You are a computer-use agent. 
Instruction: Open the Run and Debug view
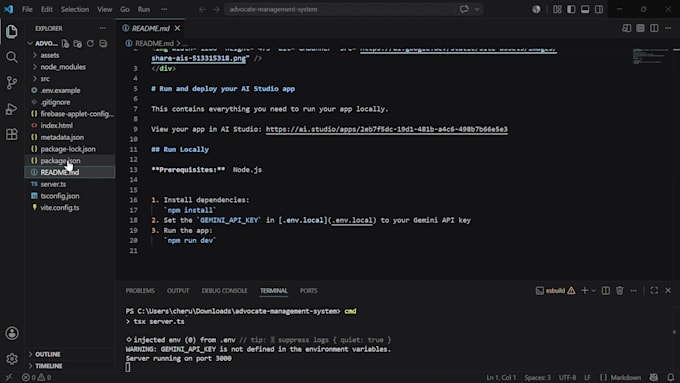coord(12,108)
